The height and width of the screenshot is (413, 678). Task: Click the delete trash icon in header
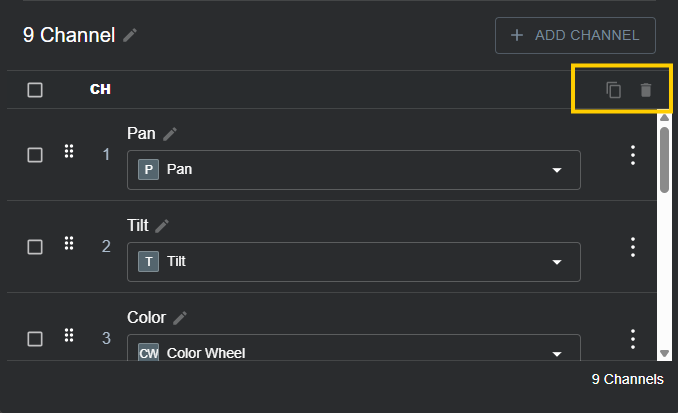pos(646,90)
